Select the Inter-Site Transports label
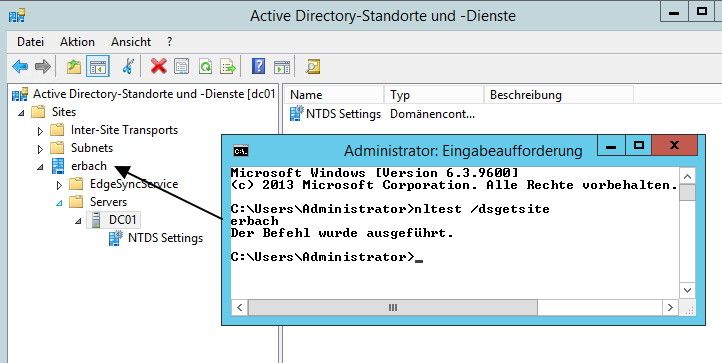 pyautogui.click(x=124, y=130)
